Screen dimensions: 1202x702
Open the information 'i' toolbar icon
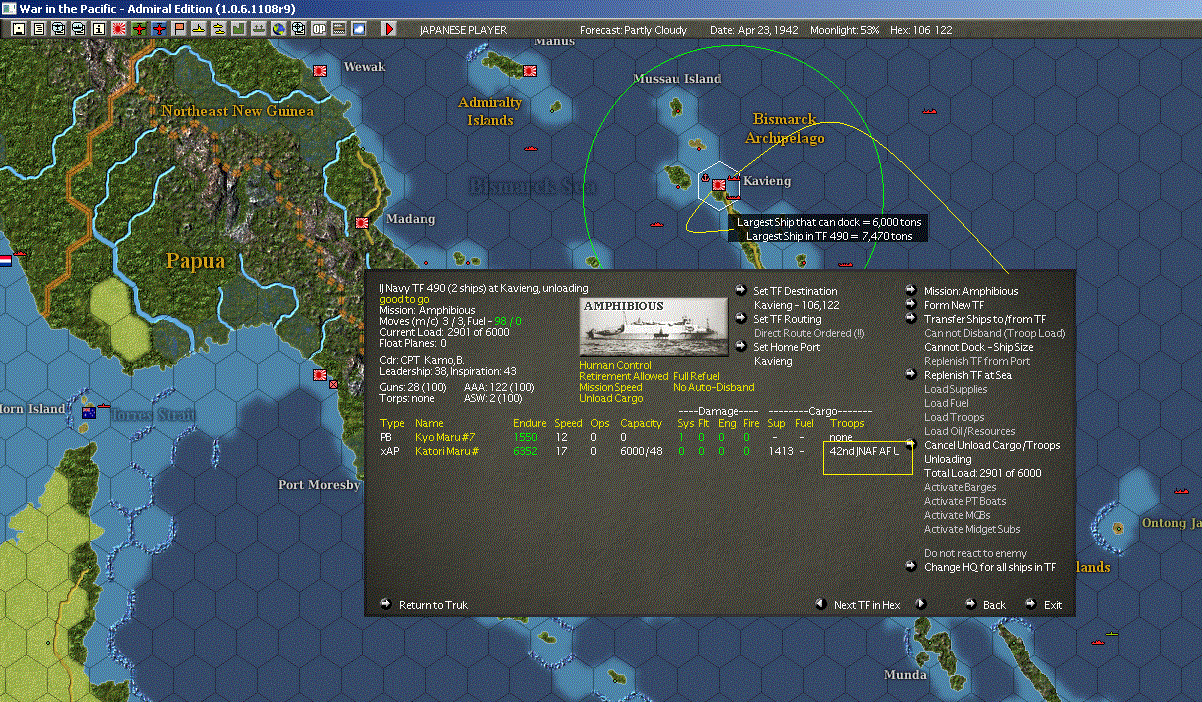point(98,29)
